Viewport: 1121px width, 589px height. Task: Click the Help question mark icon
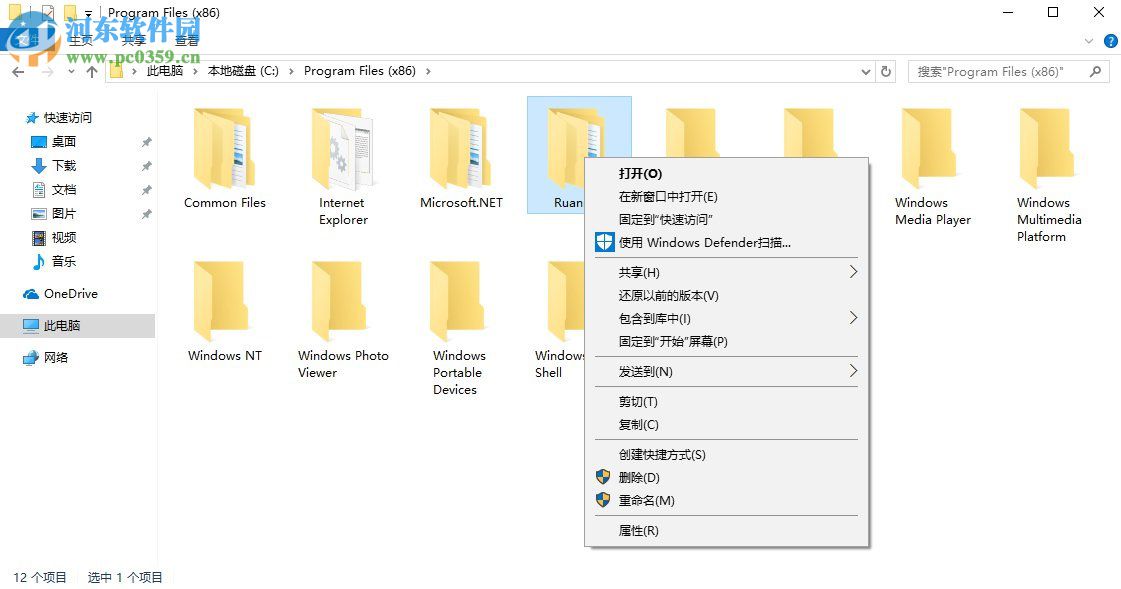[1110, 41]
